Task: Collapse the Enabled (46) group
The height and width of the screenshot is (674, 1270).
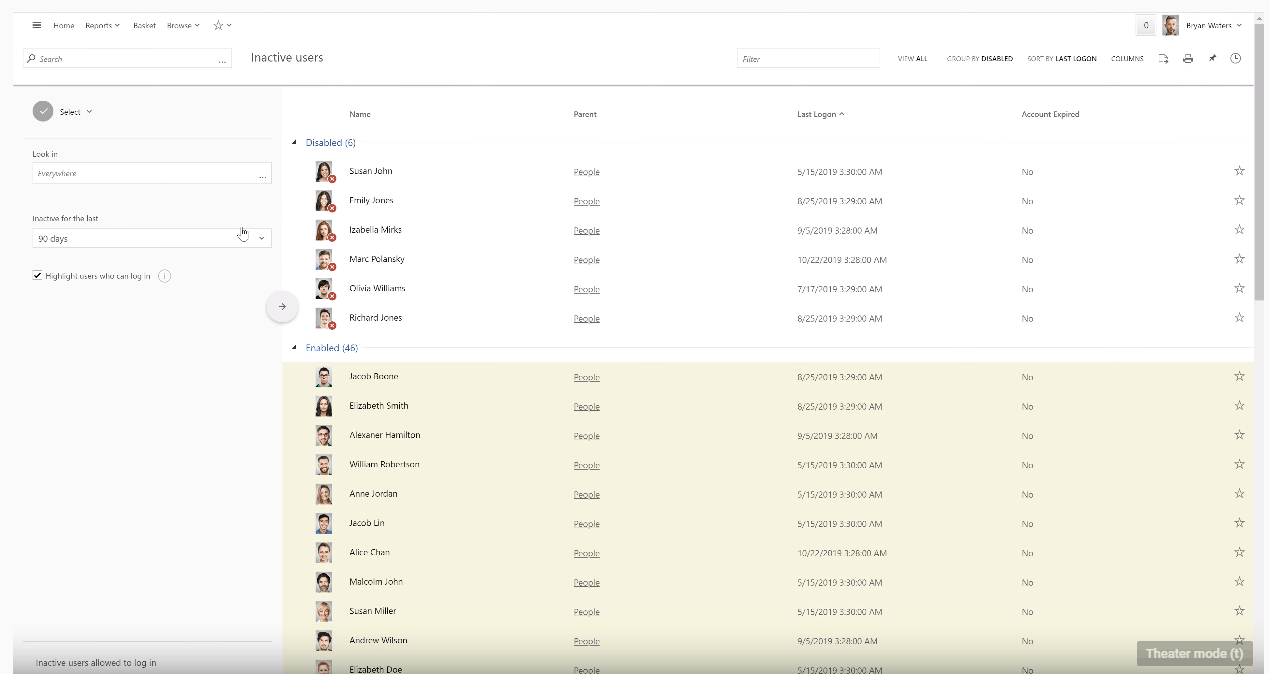Action: (x=294, y=348)
